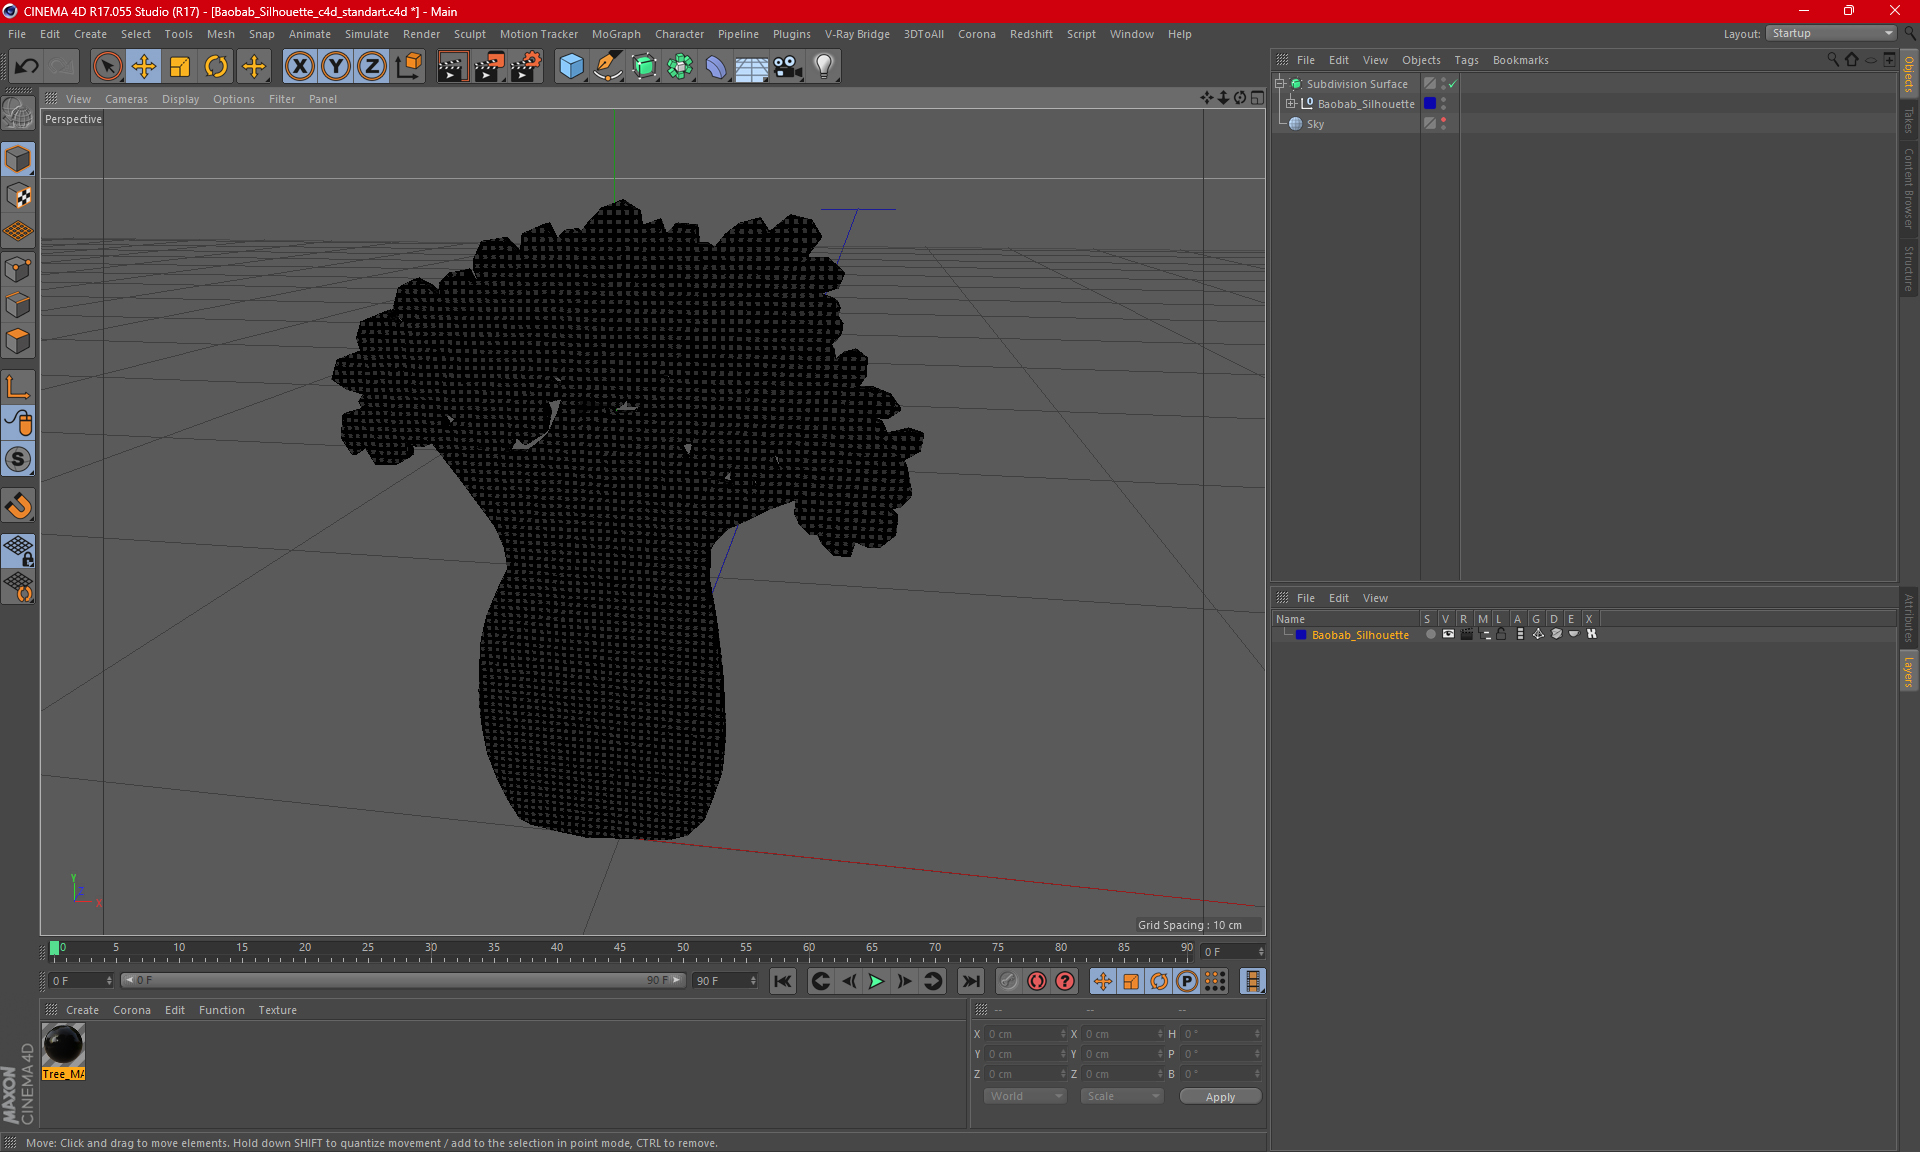Open viewport Display menu
This screenshot has height=1152, width=1920.
(180, 99)
